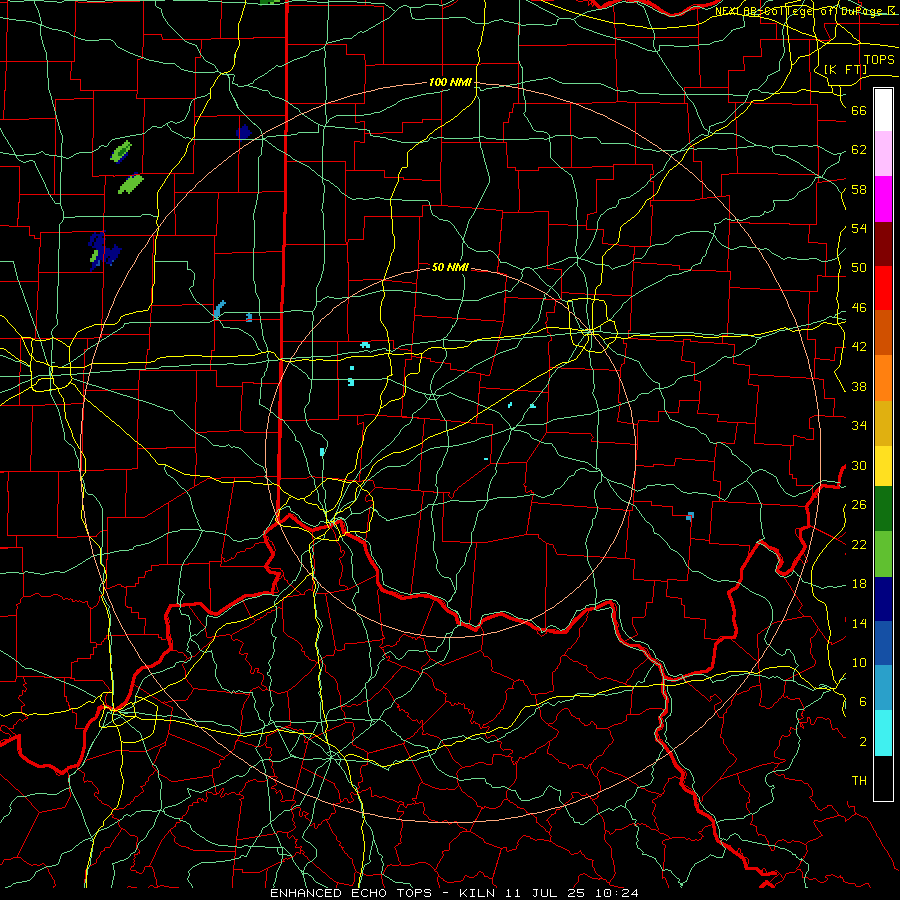This screenshot has height=900, width=900.
Task: Click the 26 legend value
Action: 859,505
